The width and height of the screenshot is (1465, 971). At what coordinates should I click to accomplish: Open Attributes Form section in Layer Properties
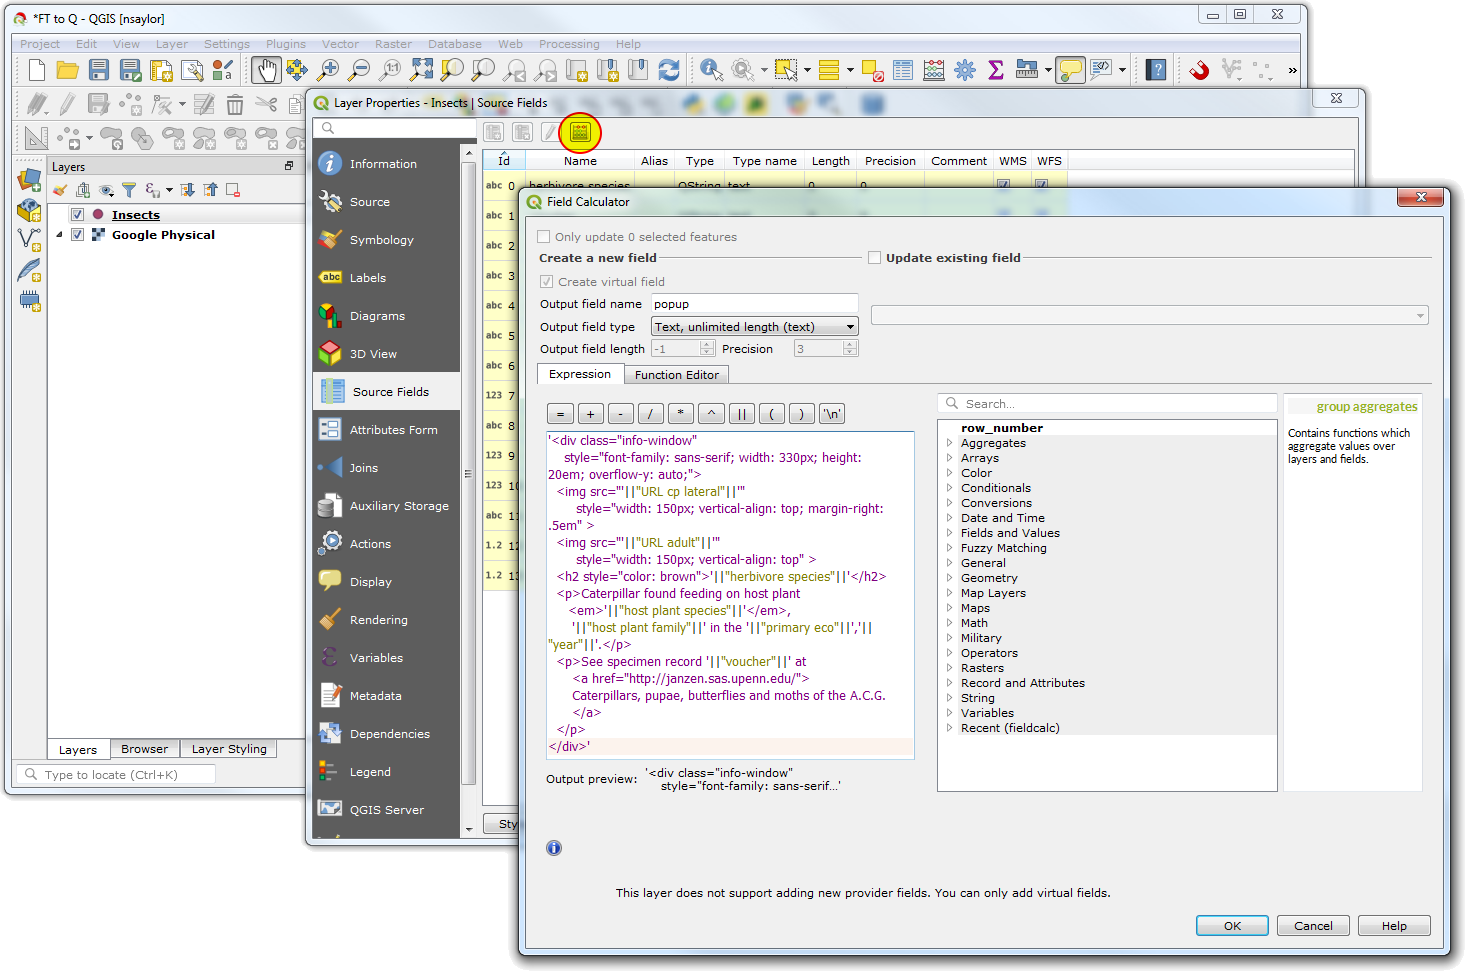click(x=386, y=430)
